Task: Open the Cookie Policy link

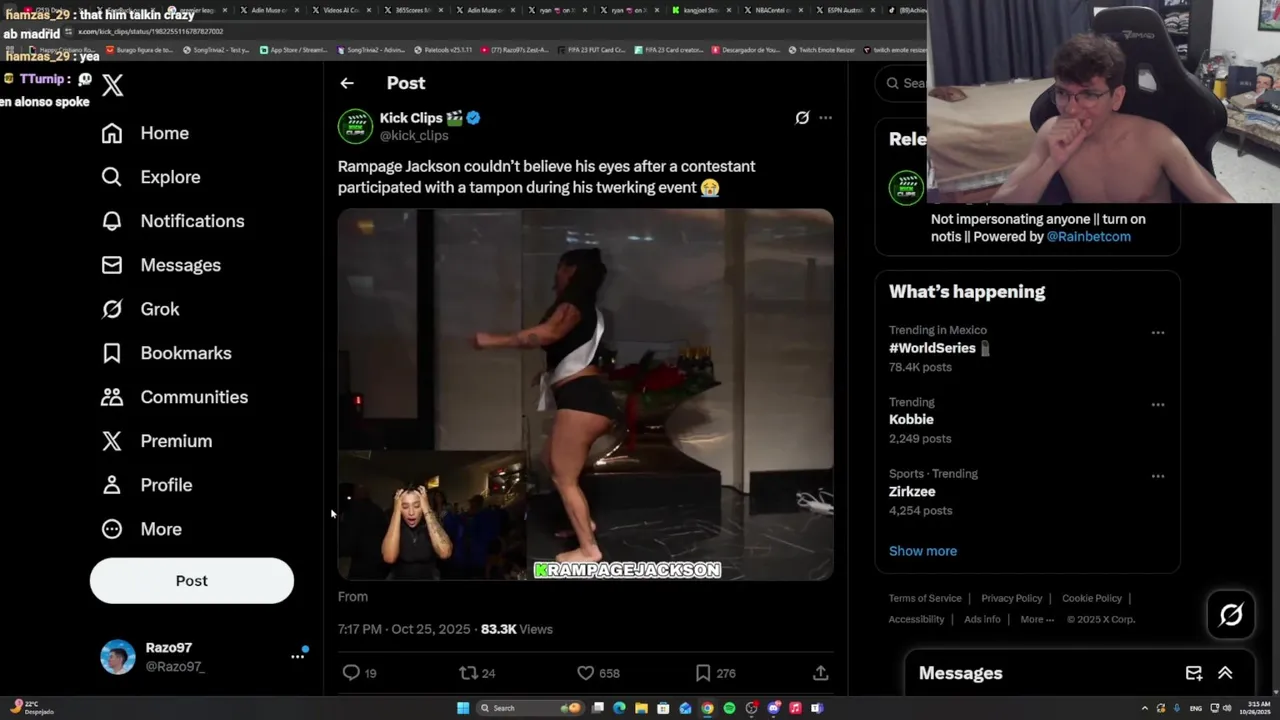Action: click(x=1092, y=598)
